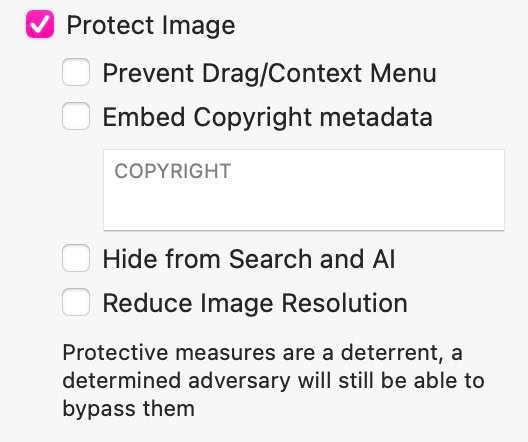Focus the empty lower area of copyright box
The height and width of the screenshot is (442, 528).
click(x=304, y=207)
